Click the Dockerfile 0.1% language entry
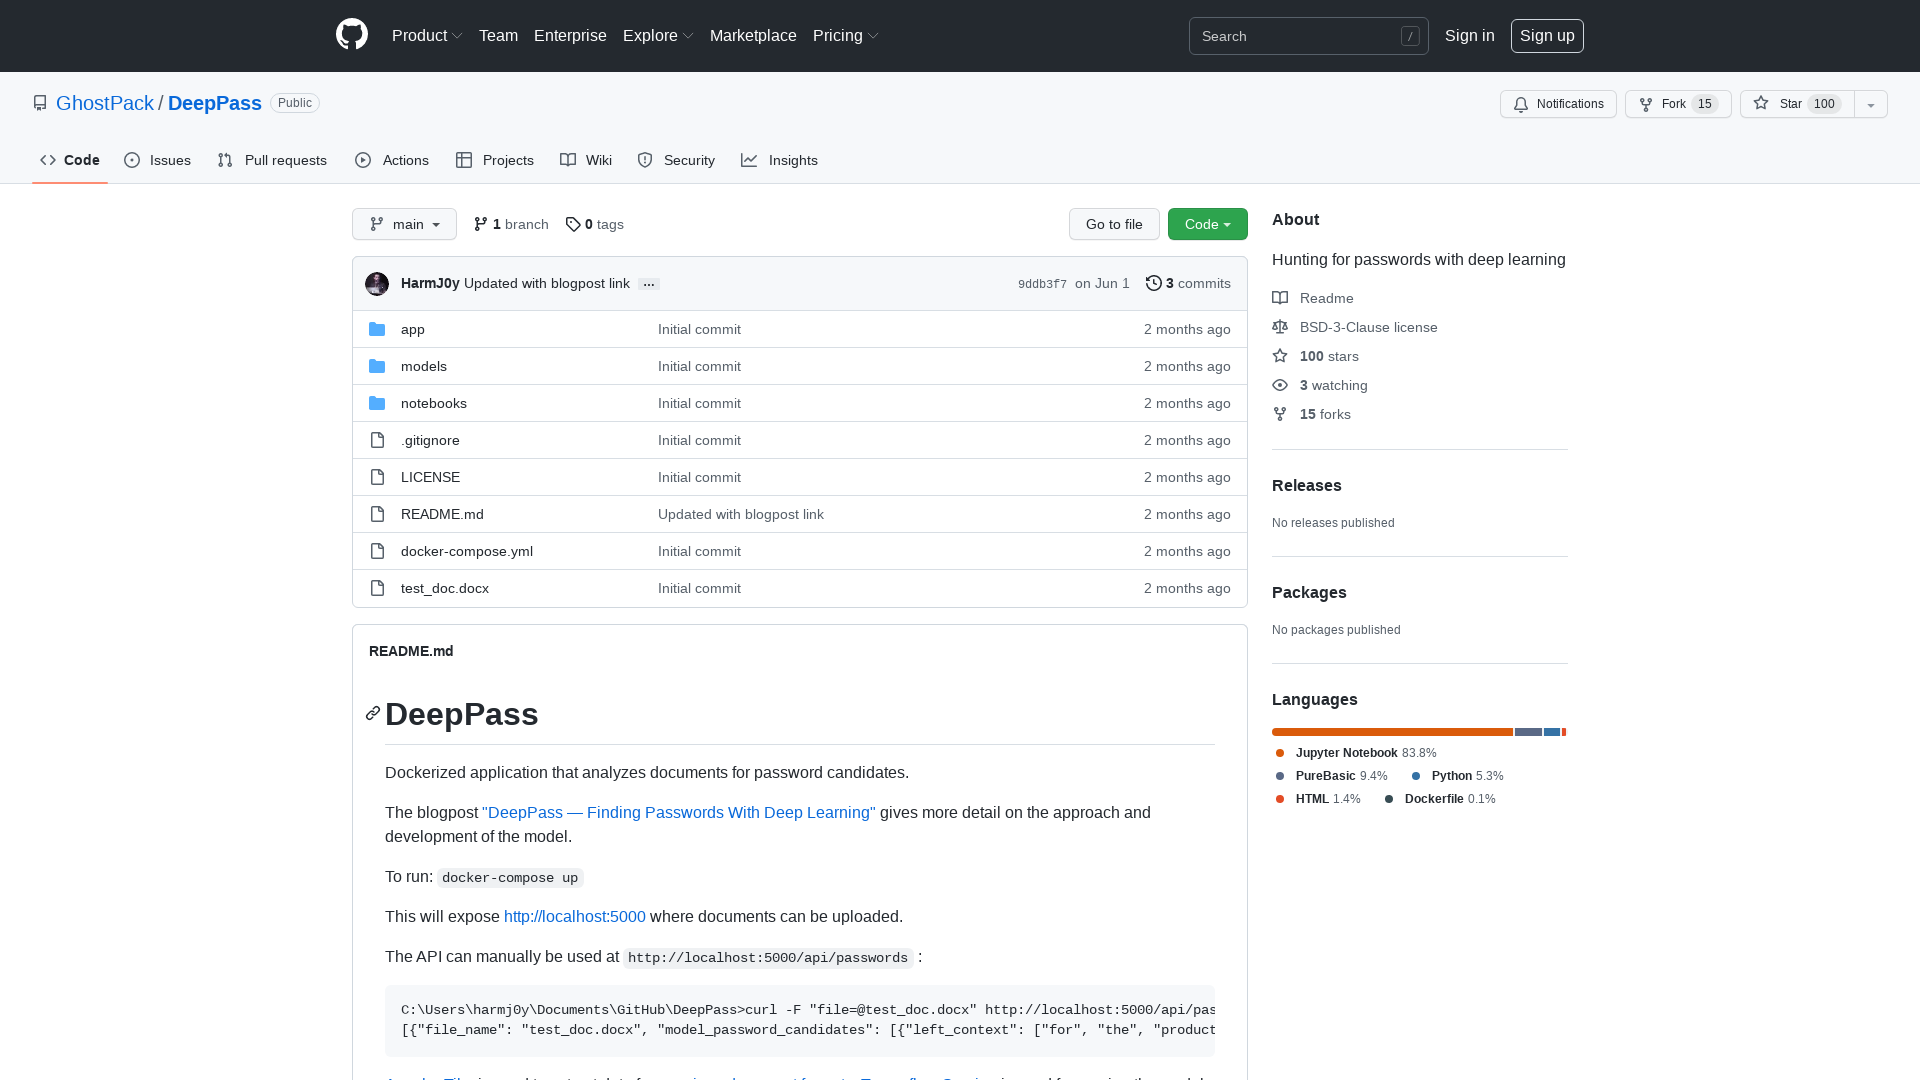Viewport: 1920px width, 1080px height. click(x=1440, y=799)
